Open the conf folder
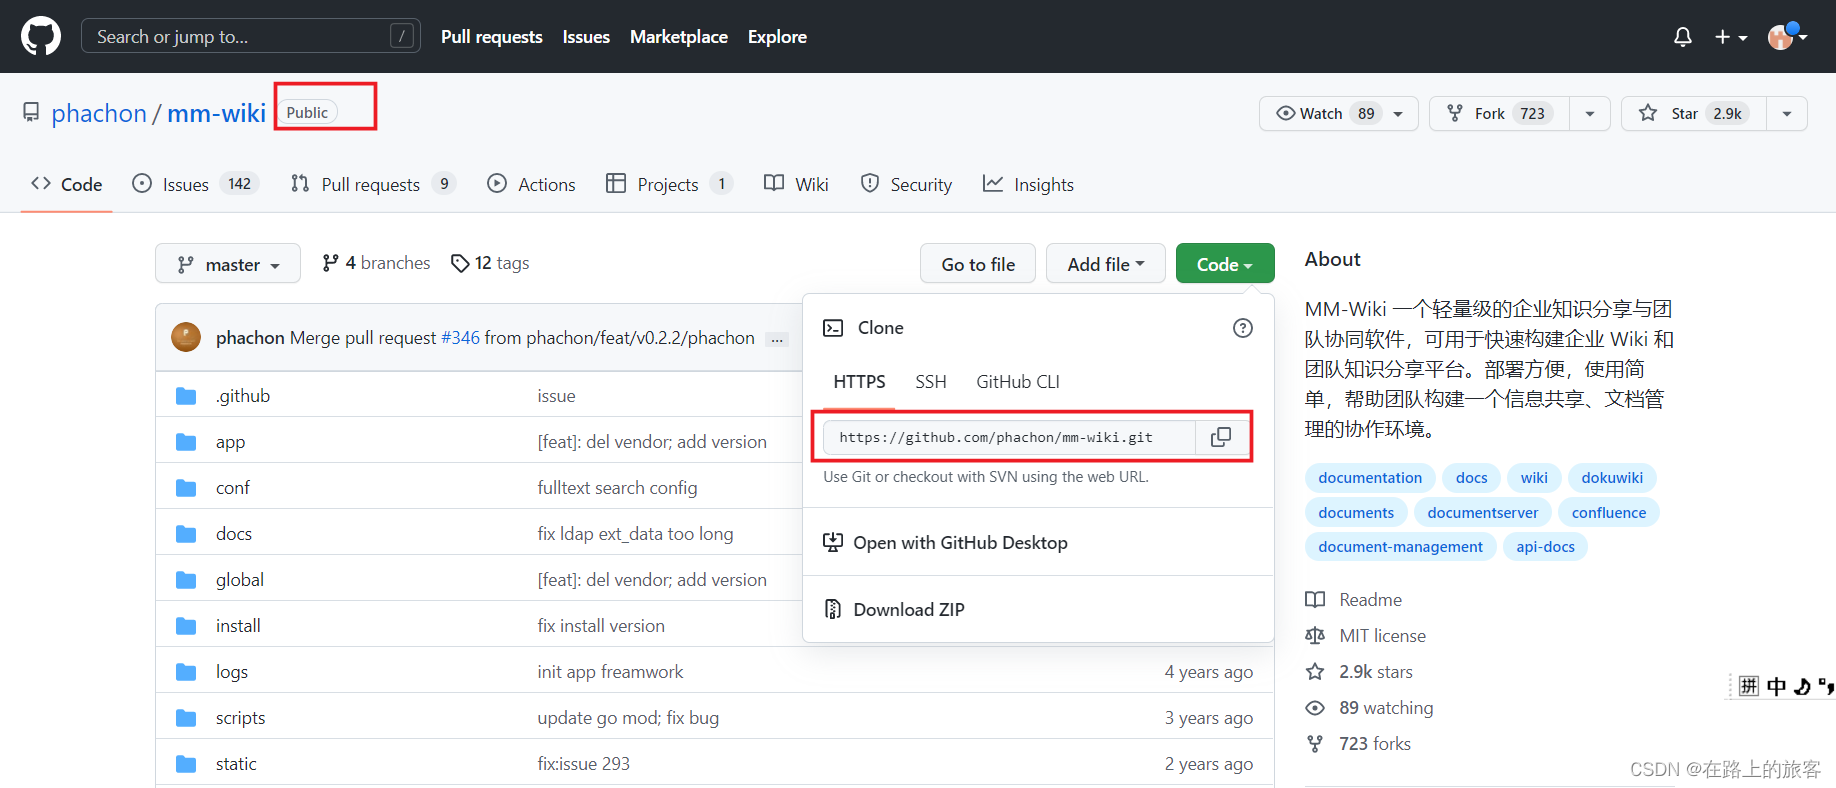Viewport: 1836px width, 788px height. [x=233, y=488]
